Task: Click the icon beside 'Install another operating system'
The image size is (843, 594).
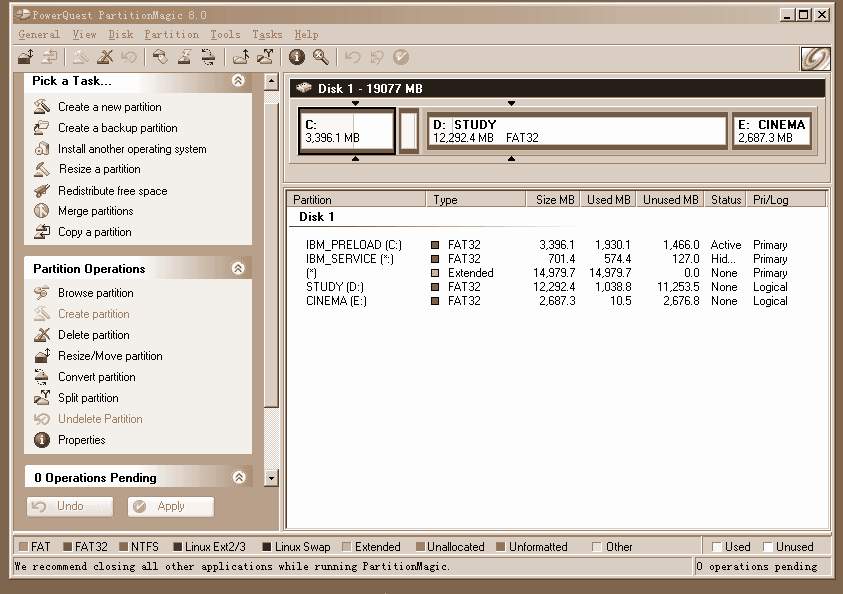Action: pyautogui.click(x=42, y=148)
